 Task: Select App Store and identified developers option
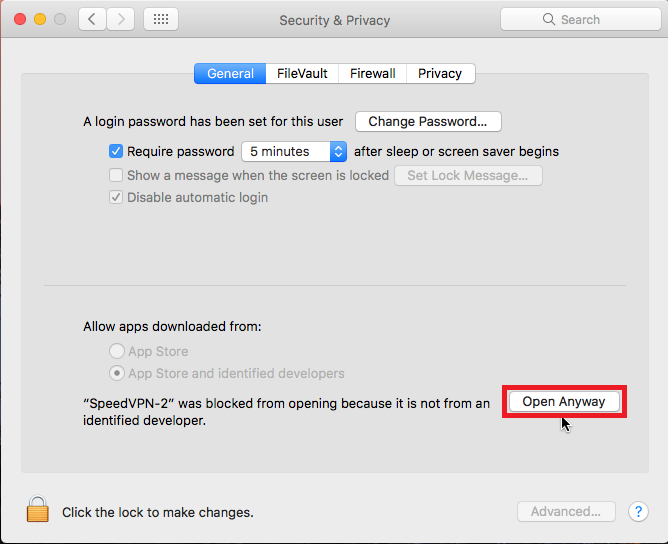tap(116, 373)
